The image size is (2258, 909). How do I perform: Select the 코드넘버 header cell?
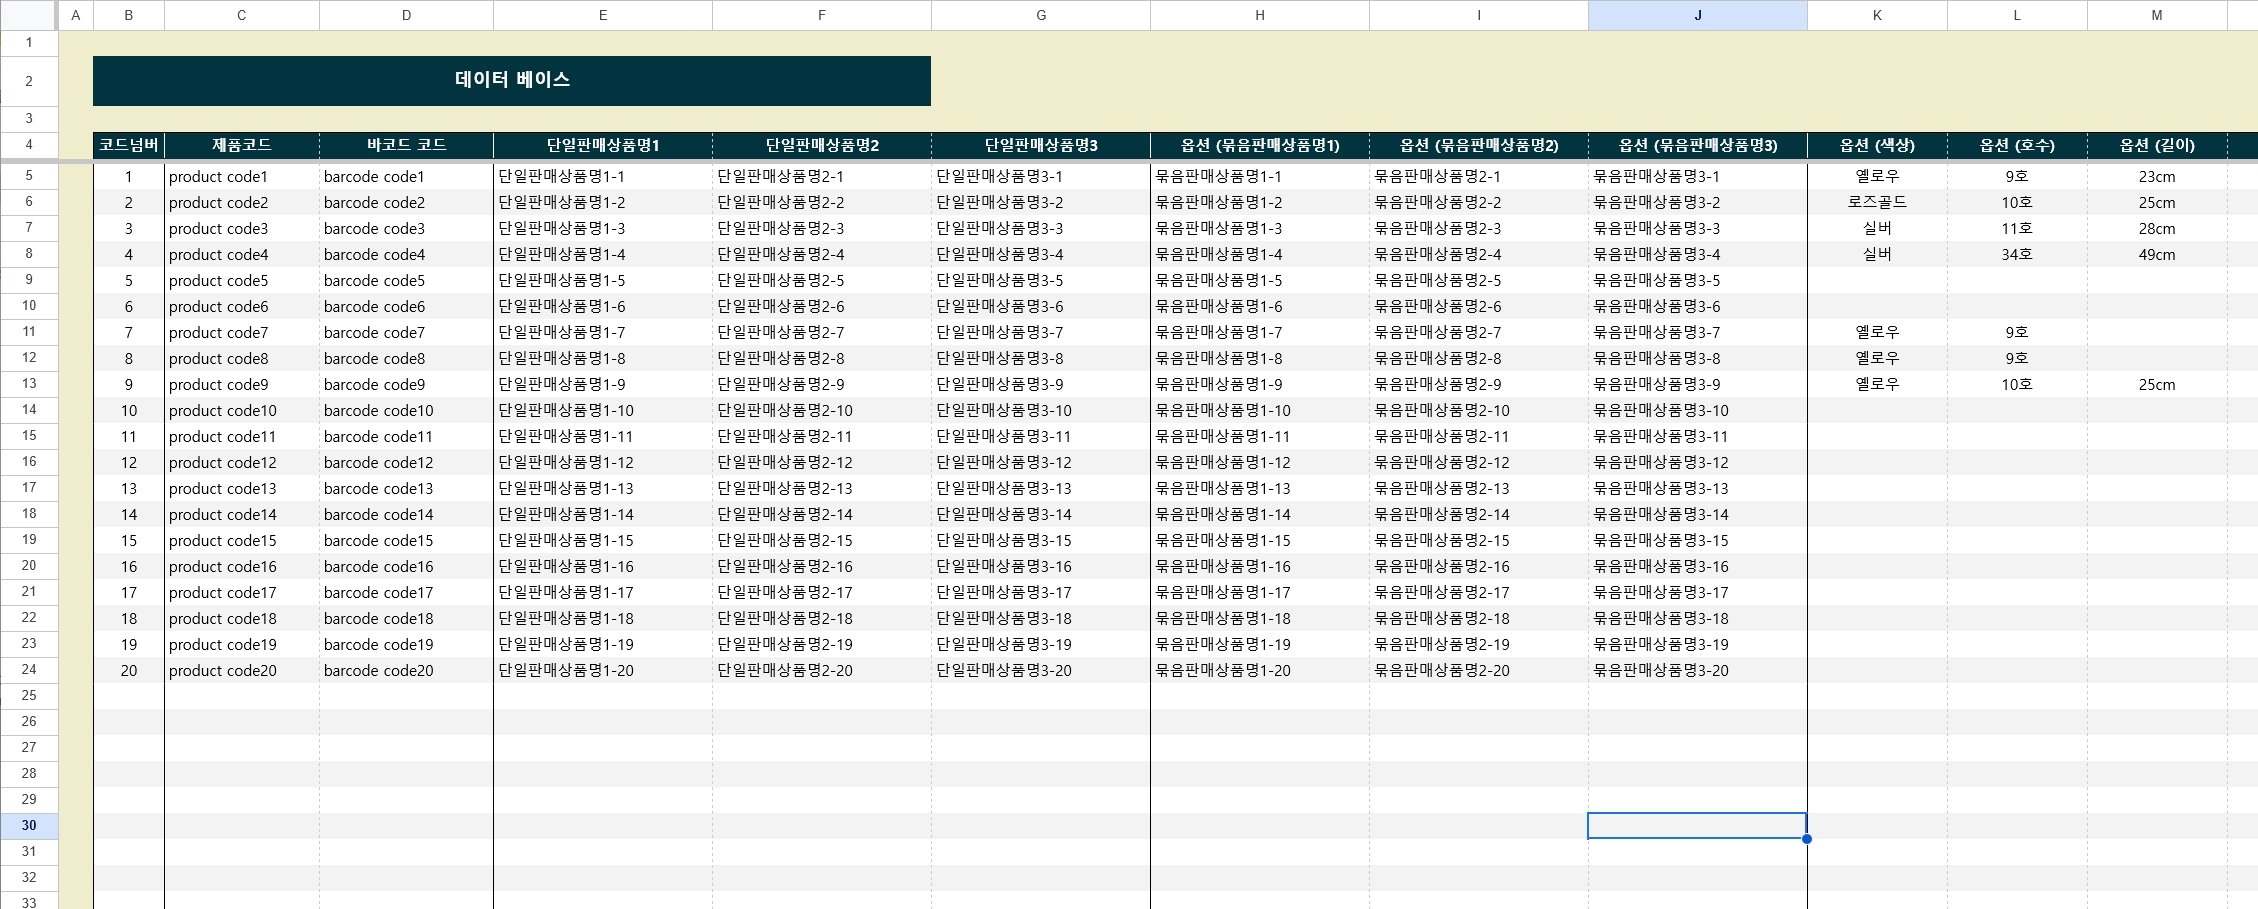(128, 145)
